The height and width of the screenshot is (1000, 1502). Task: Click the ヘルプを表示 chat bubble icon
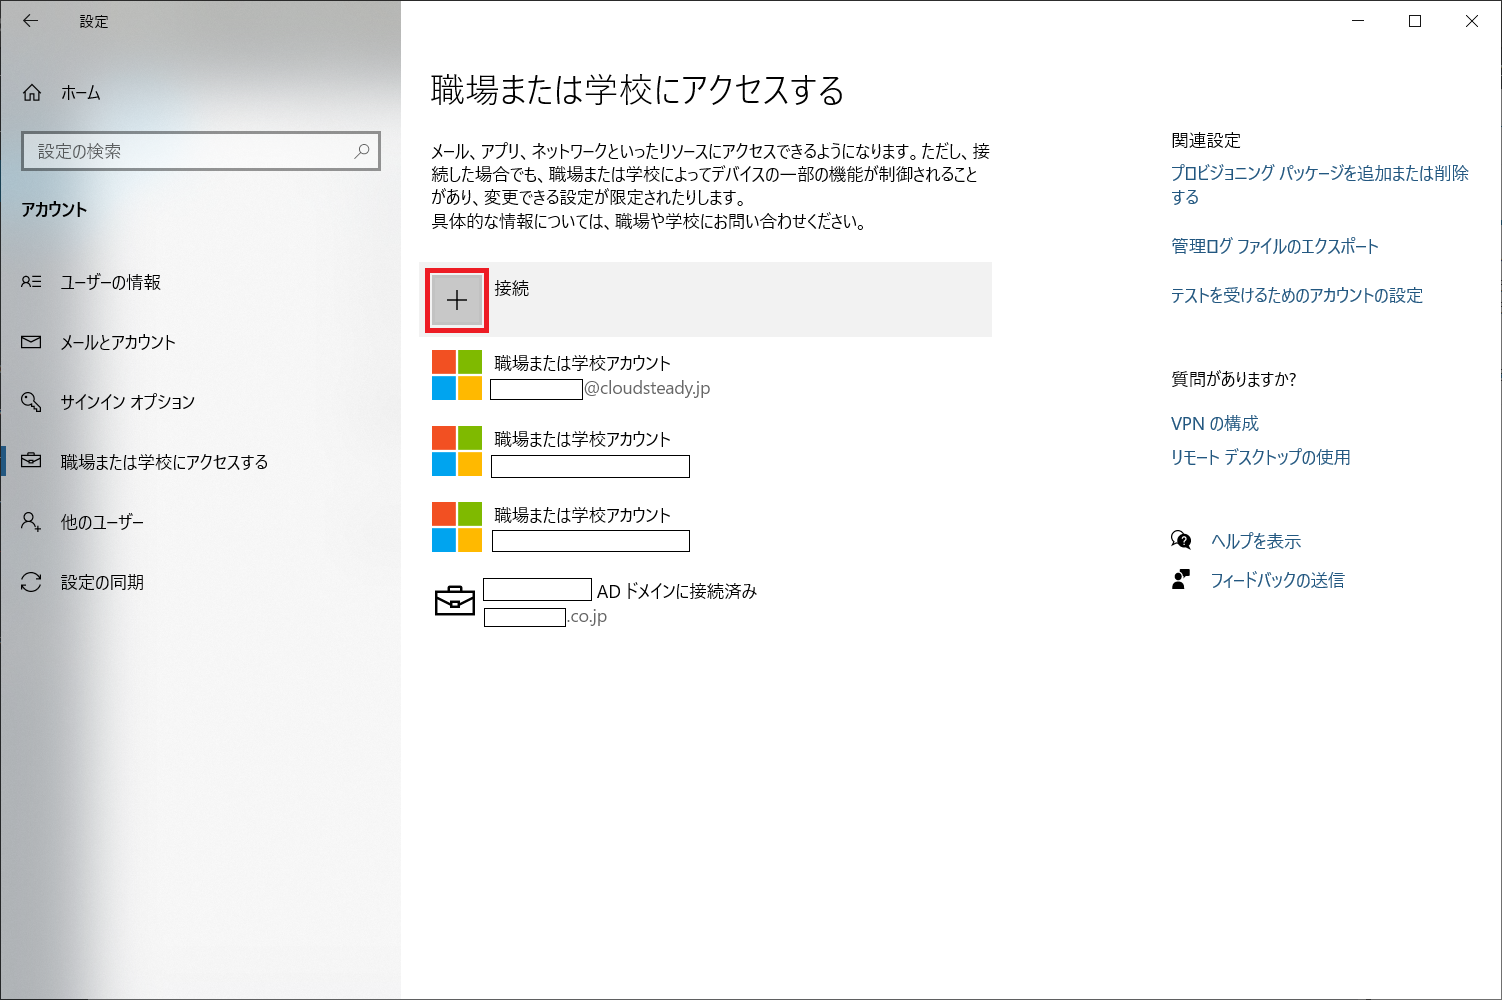(1181, 541)
